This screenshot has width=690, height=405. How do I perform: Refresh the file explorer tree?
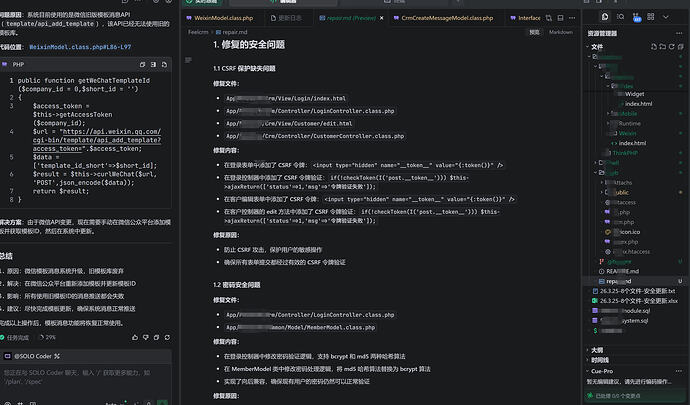pos(672,47)
